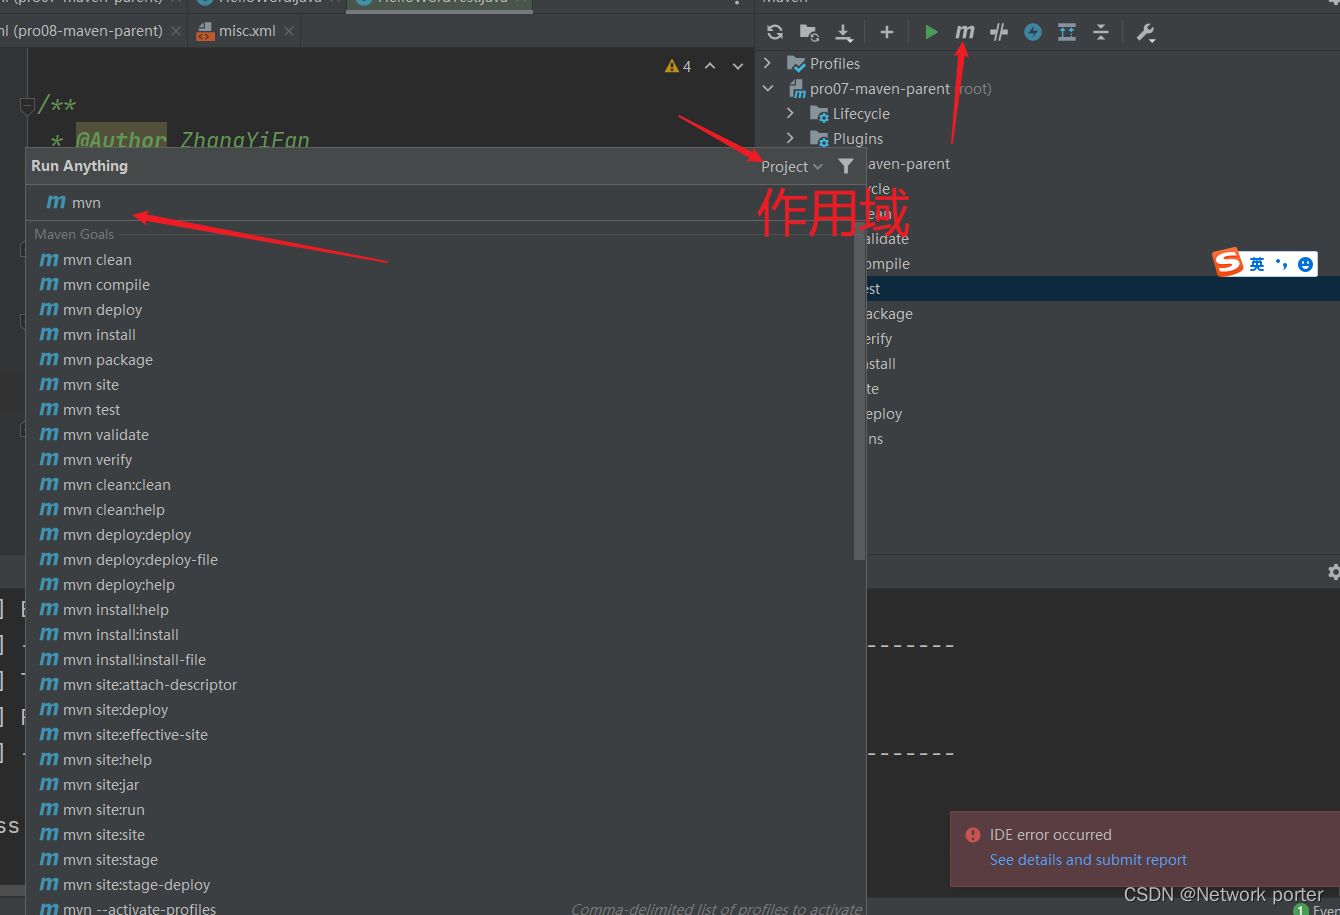The width and height of the screenshot is (1340, 915).
Task: Click the warning indicator showing 4 problems
Action: pos(678,66)
